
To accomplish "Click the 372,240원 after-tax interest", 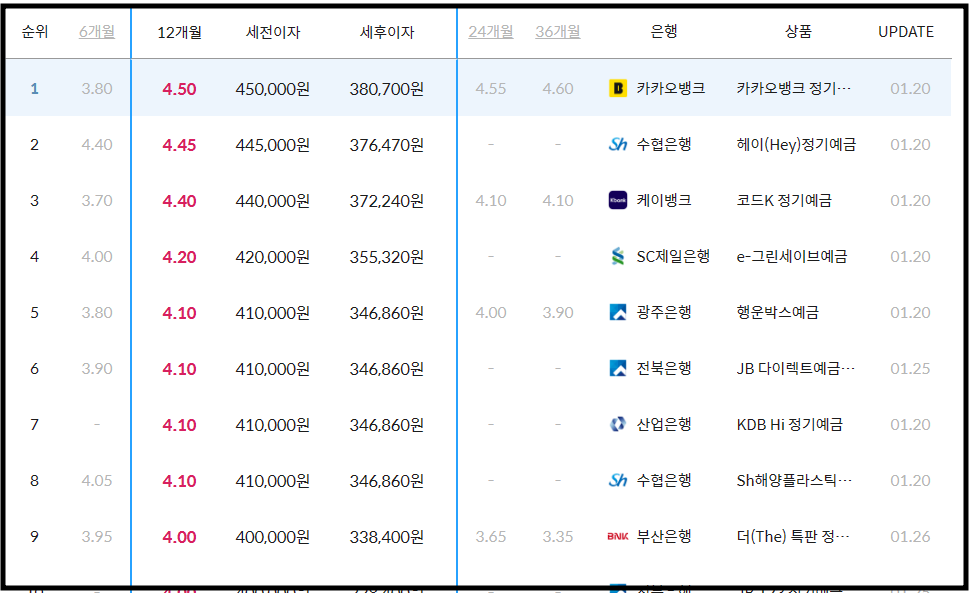I will (x=387, y=201).
